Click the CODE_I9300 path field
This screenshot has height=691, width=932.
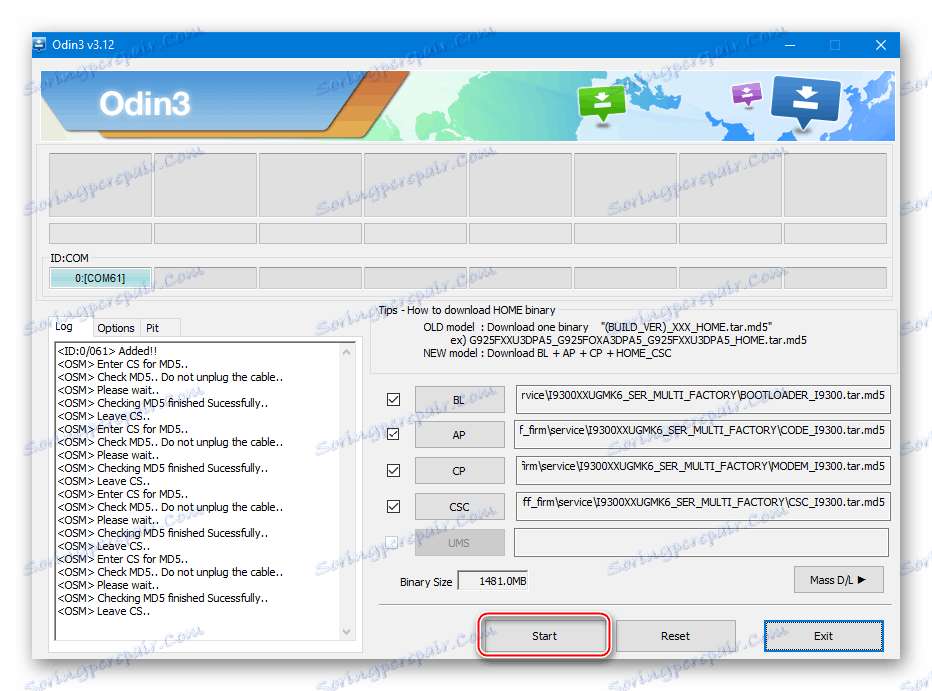pos(703,434)
